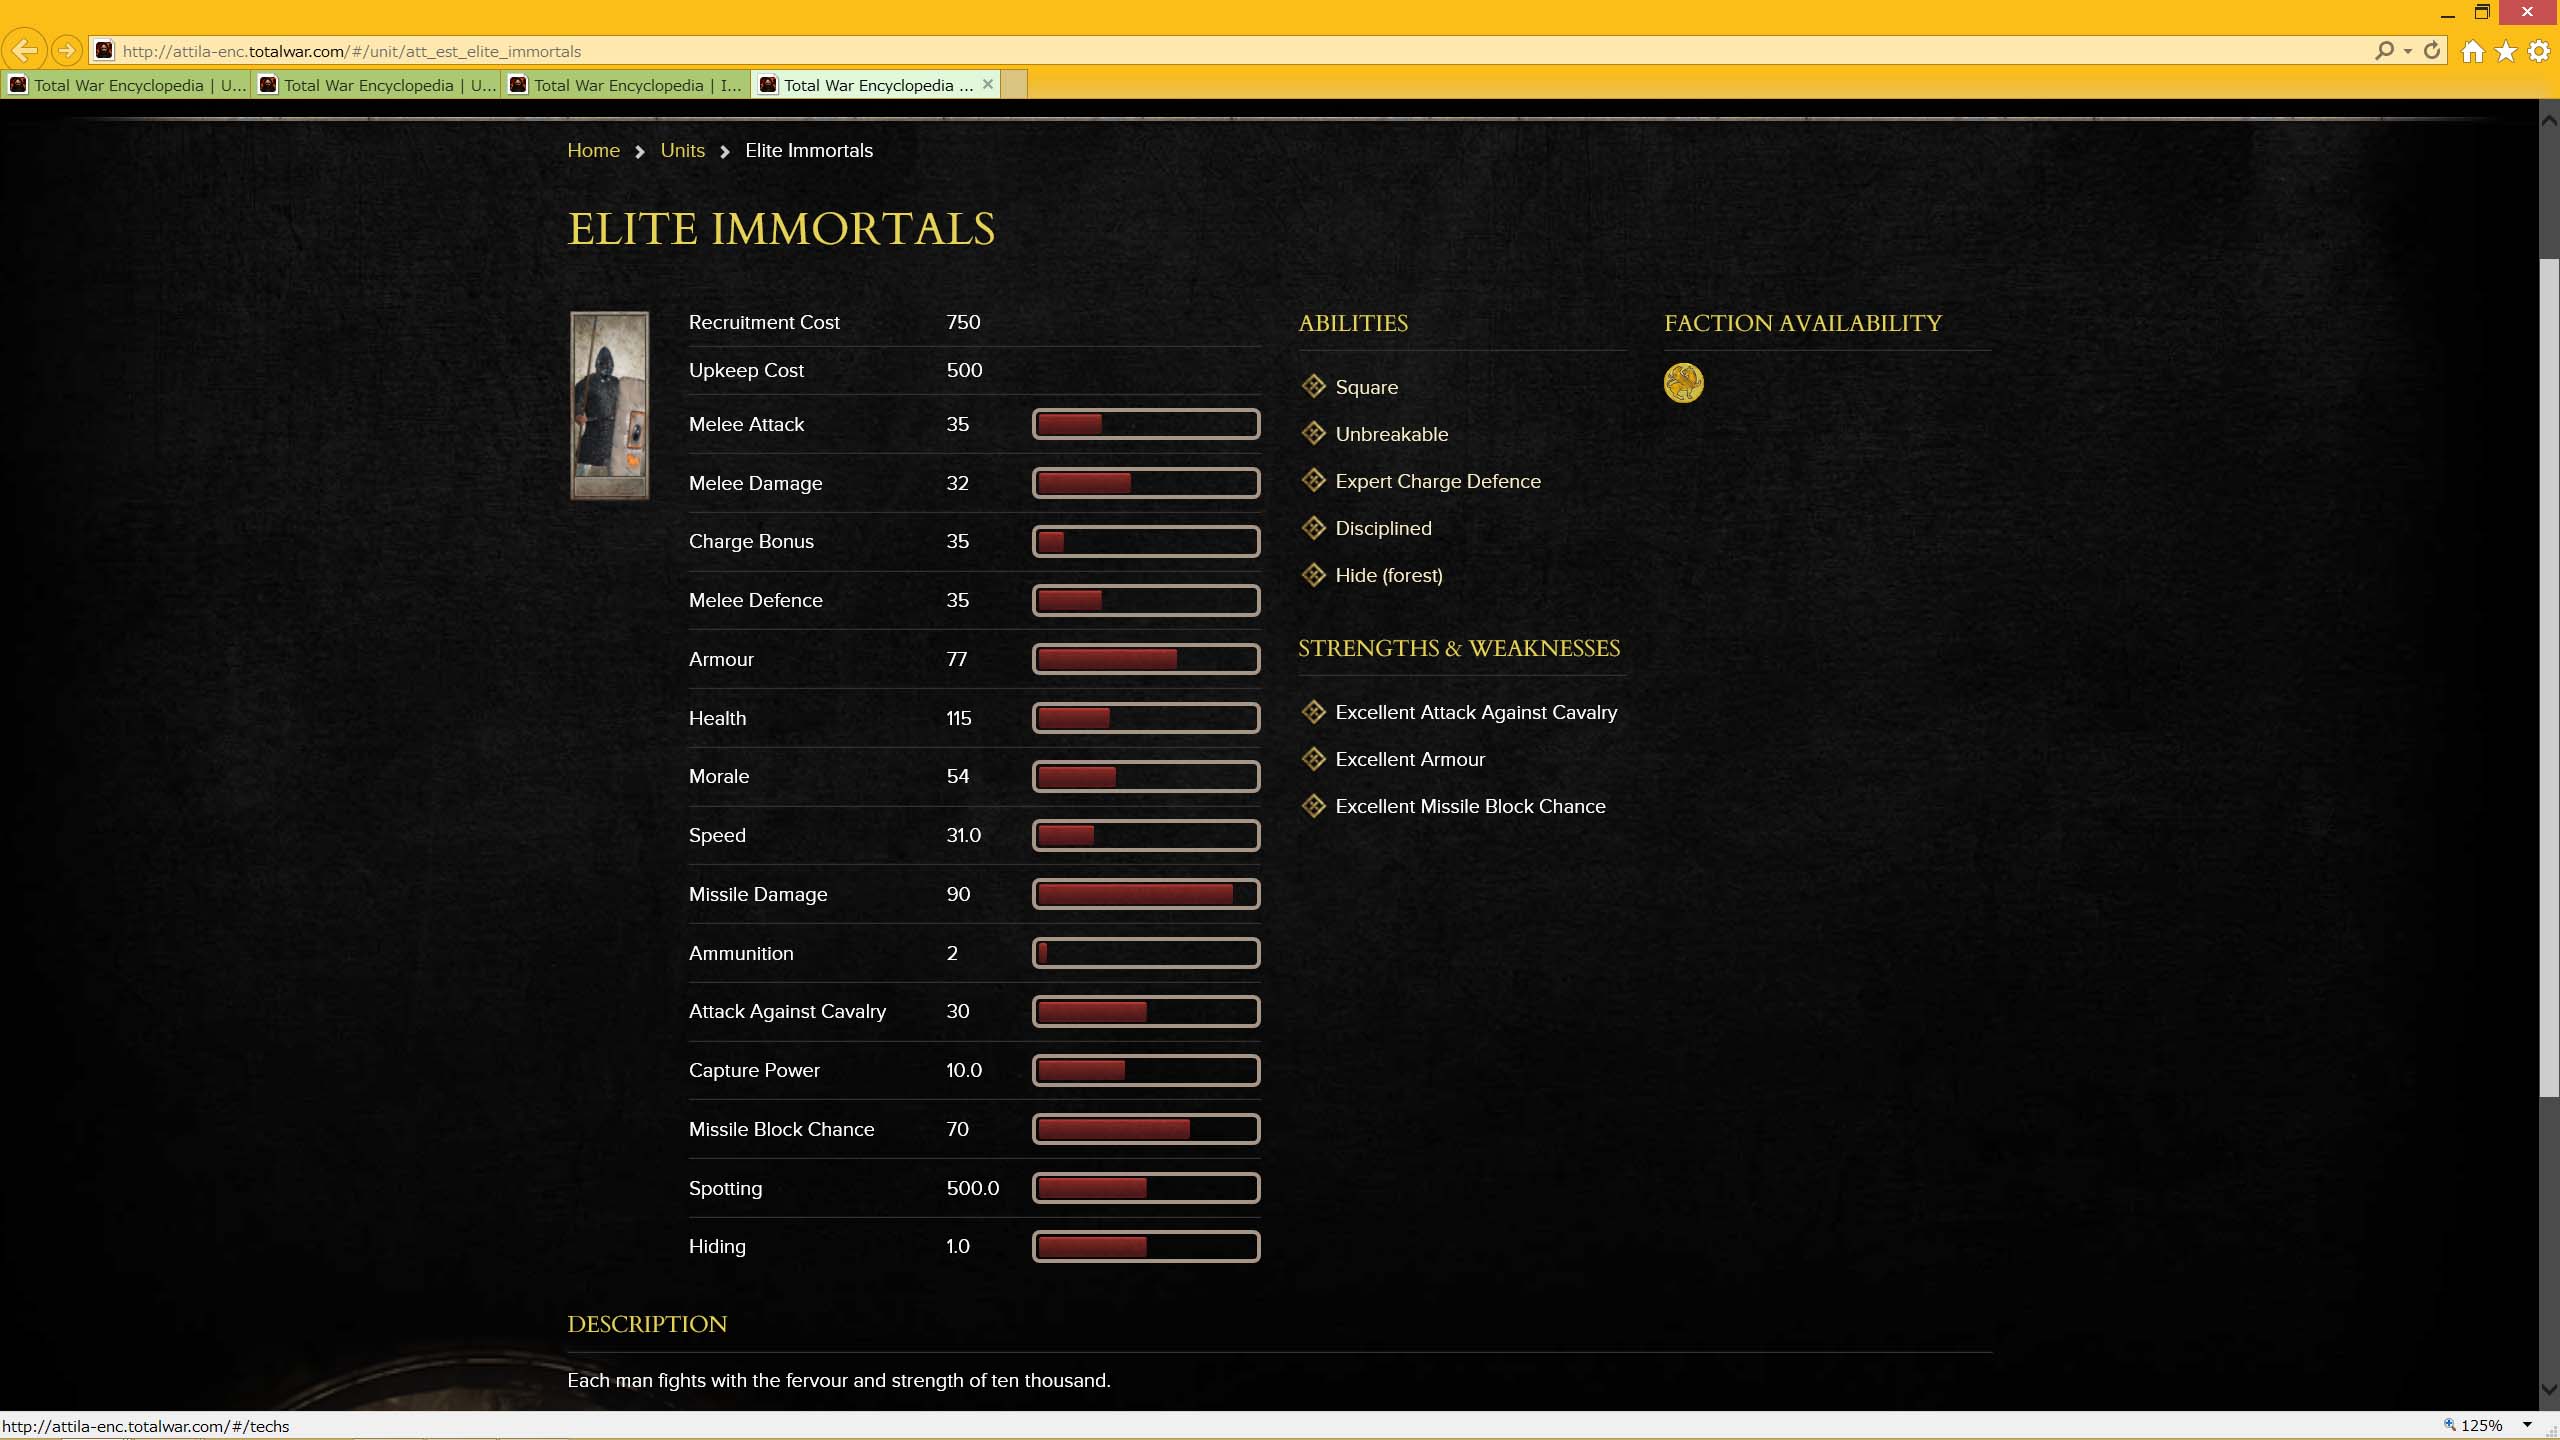Click the ELITE IMMORTALS page heading

tap(781, 229)
